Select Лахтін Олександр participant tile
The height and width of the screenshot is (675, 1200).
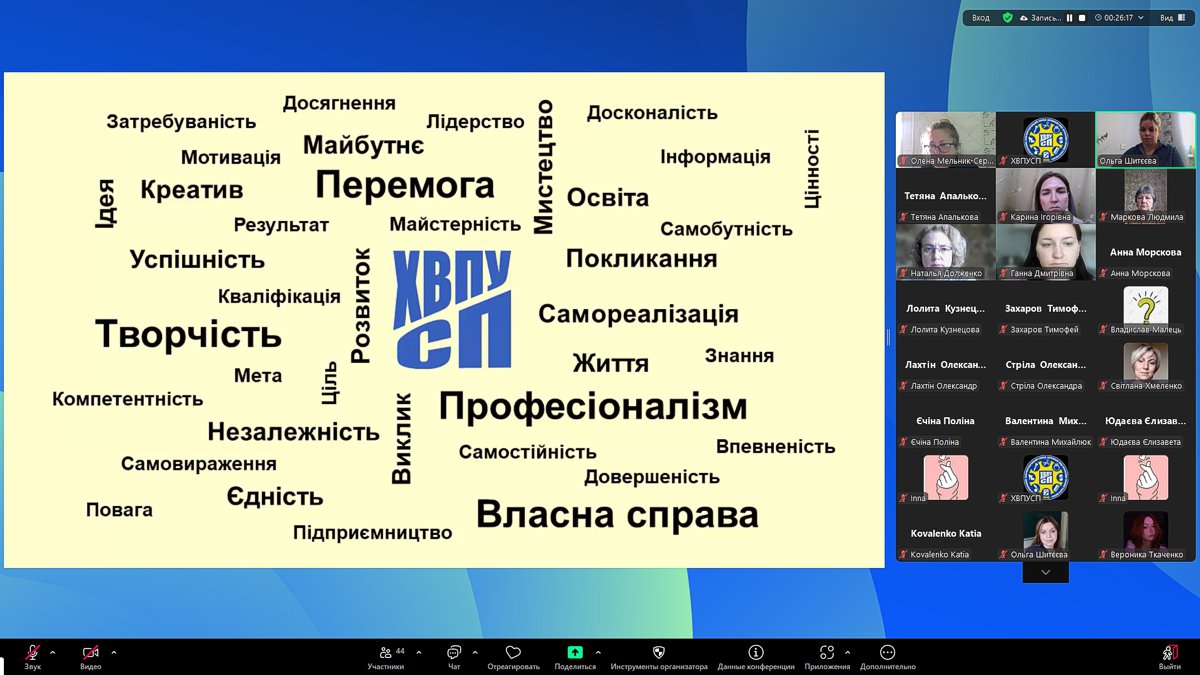point(945,364)
